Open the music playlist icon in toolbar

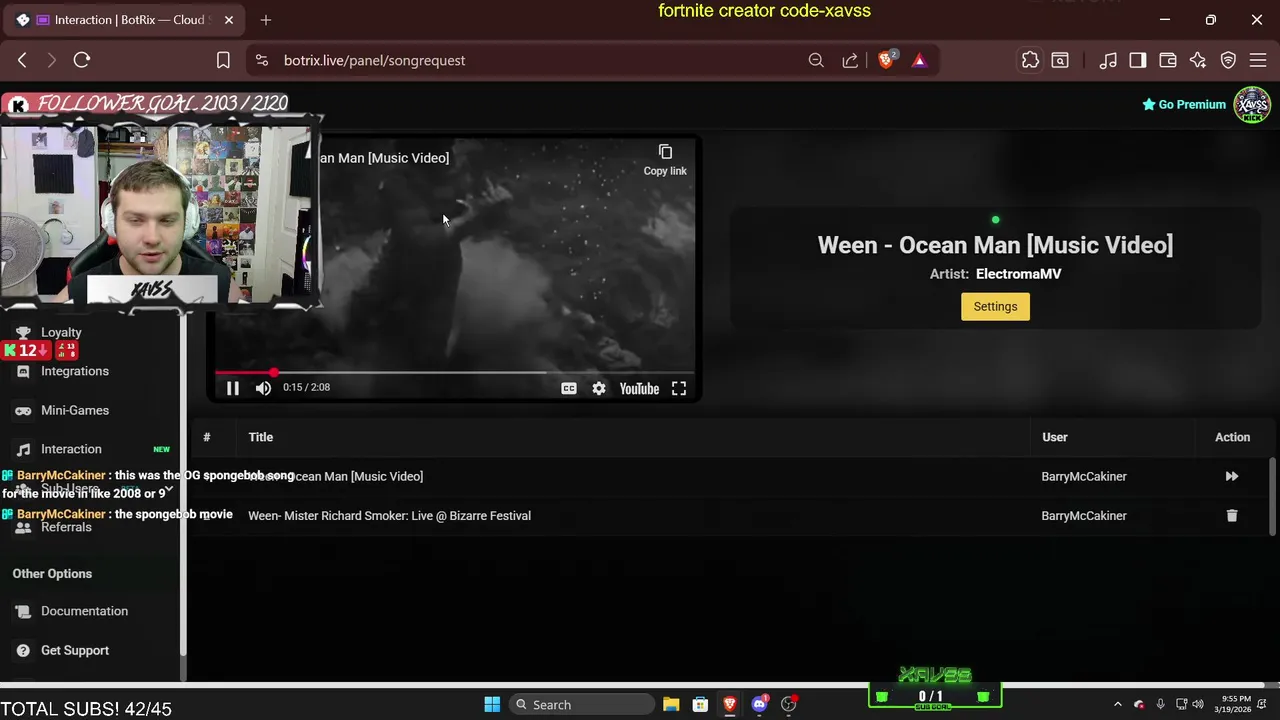(1108, 60)
